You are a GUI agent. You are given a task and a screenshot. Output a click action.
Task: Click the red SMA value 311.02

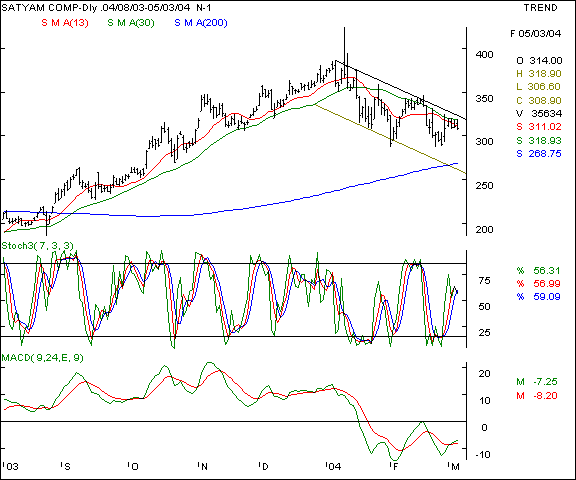545,127
